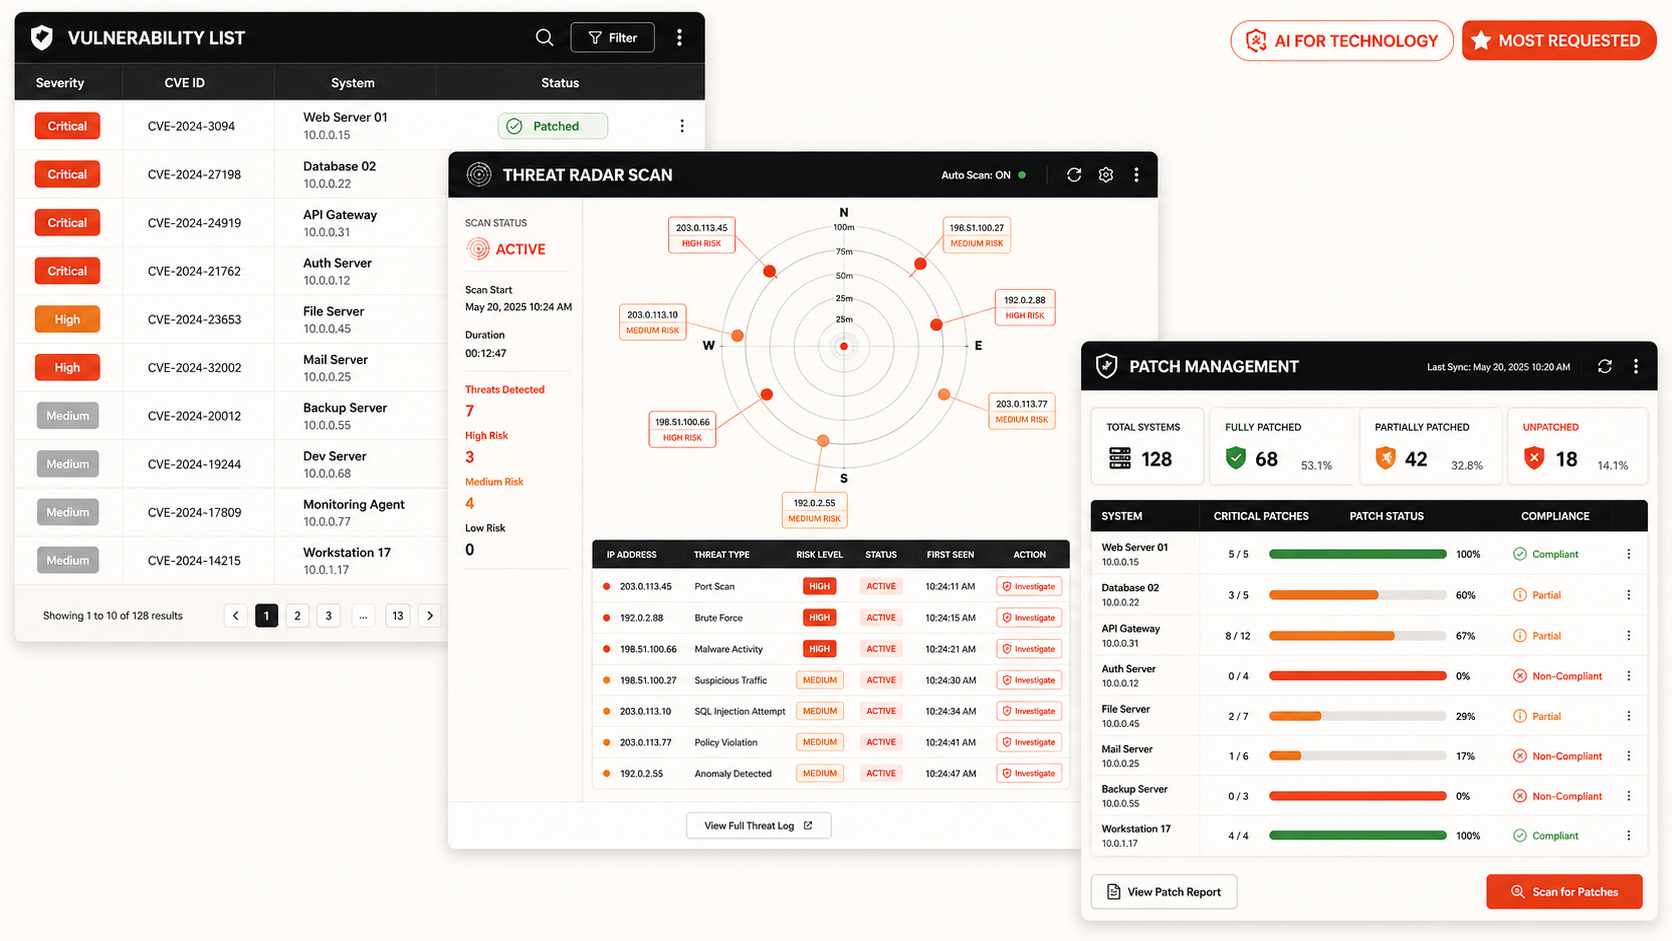Click Critical badge for CVE-2024-27198
The width and height of the screenshot is (1672, 941).
pos(67,174)
